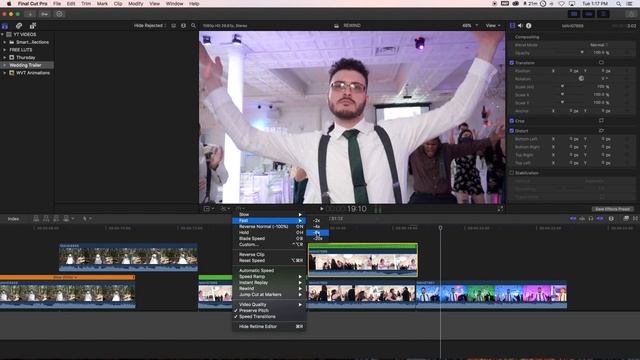Open the viewer View options dropdown
The image size is (640, 360).
click(493, 26)
